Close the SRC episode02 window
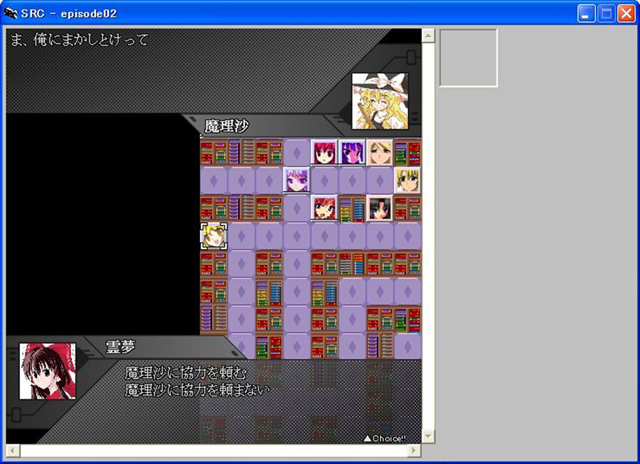 [626, 13]
